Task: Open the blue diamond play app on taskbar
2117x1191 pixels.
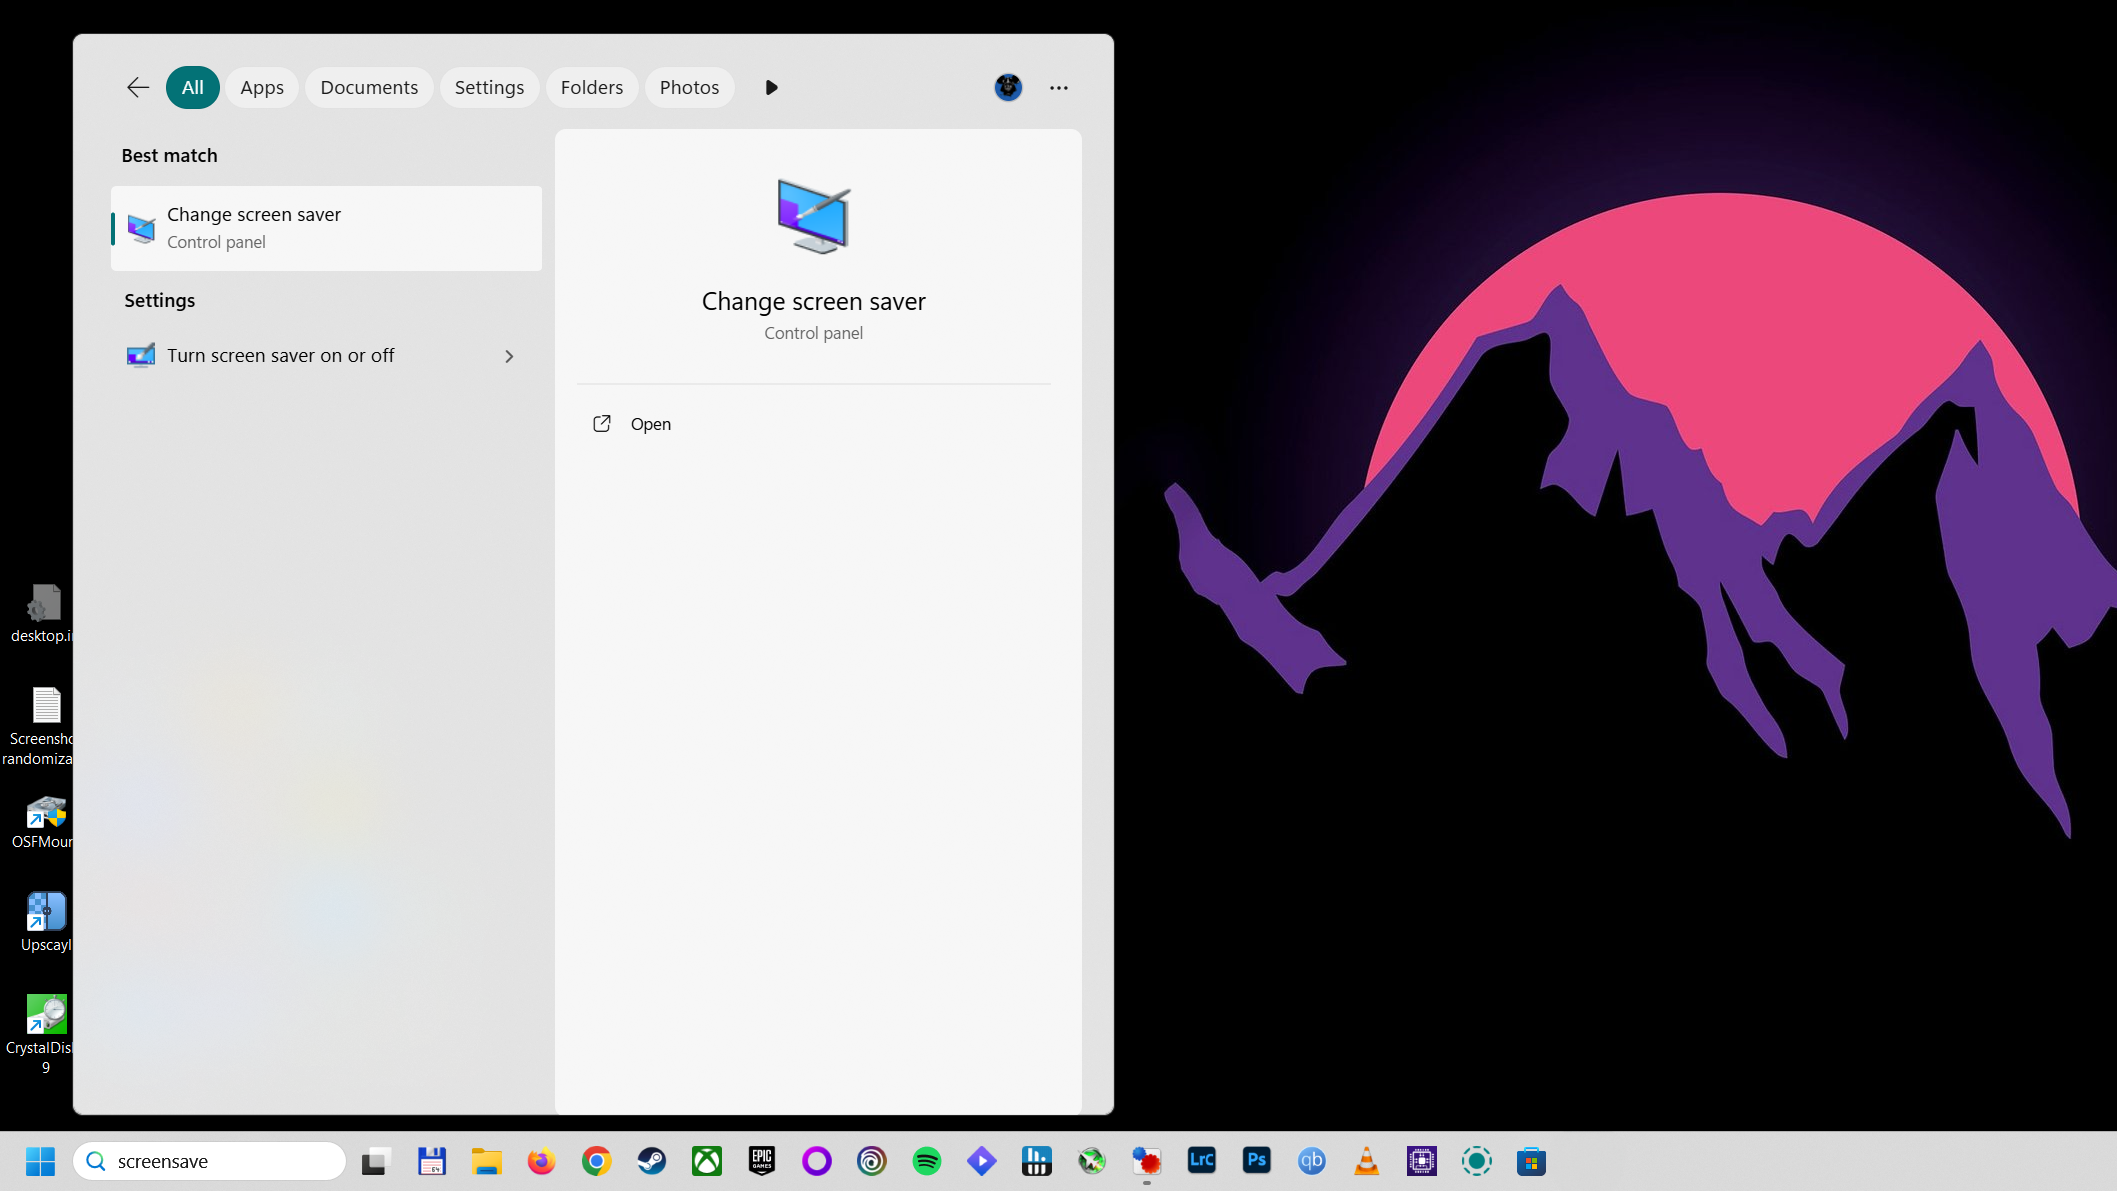Action: point(982,1161)
